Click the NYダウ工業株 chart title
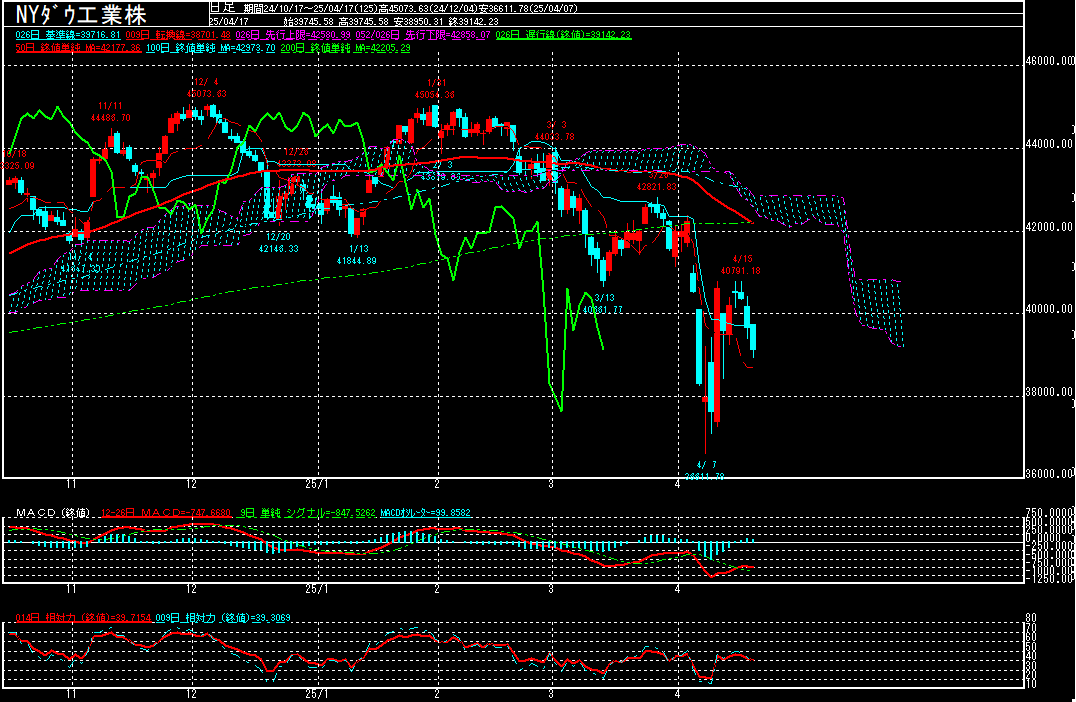 point(81,14)
